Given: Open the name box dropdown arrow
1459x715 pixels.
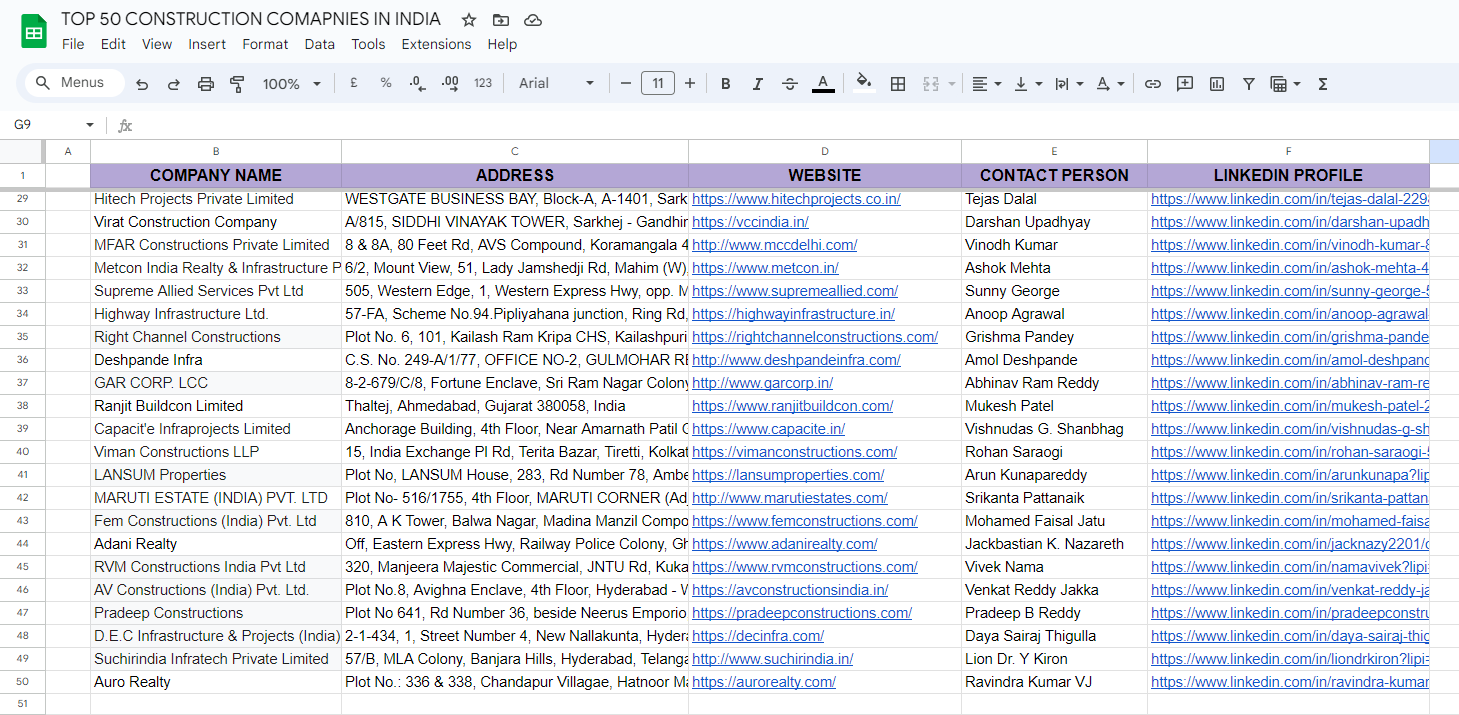Looking at the screenshot, I should tap(90, 125).
